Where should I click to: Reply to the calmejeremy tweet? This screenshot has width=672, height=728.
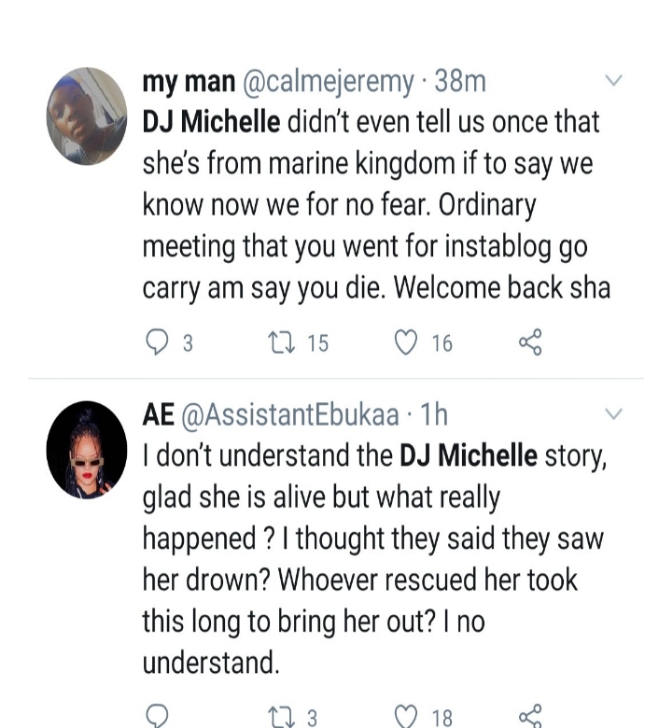(158, 343)
